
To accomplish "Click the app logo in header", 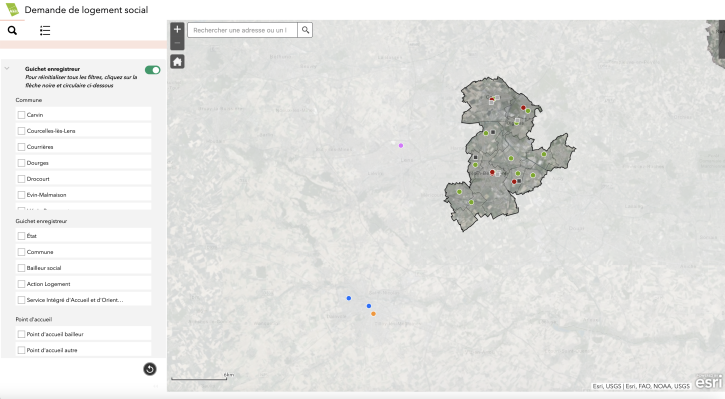I will [12, 9].
